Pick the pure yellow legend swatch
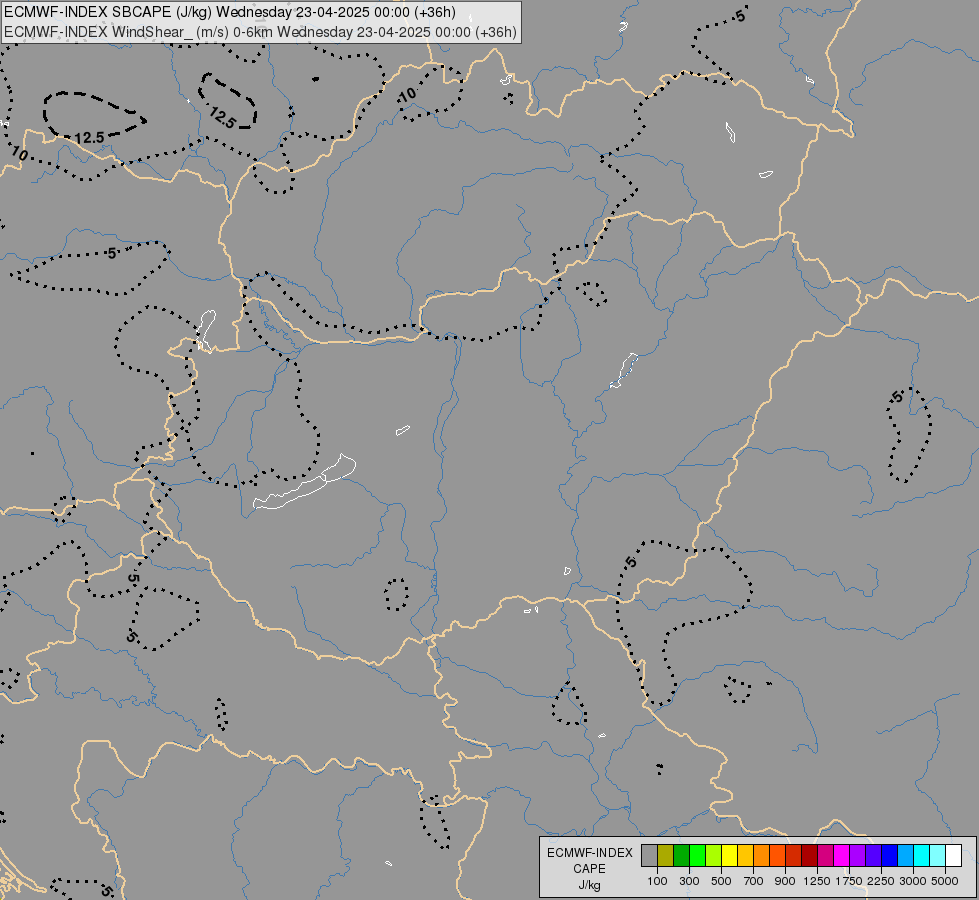 click(730, 856)
